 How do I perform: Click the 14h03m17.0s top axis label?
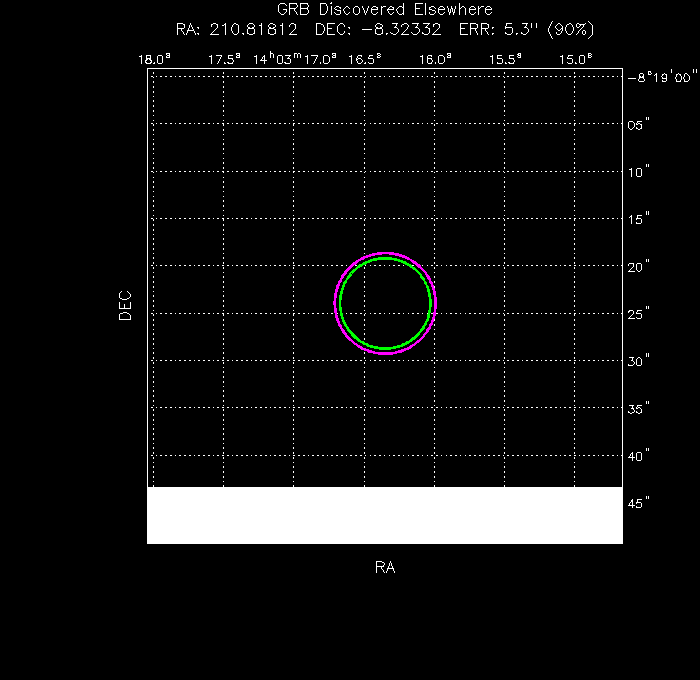coord(294,59)
